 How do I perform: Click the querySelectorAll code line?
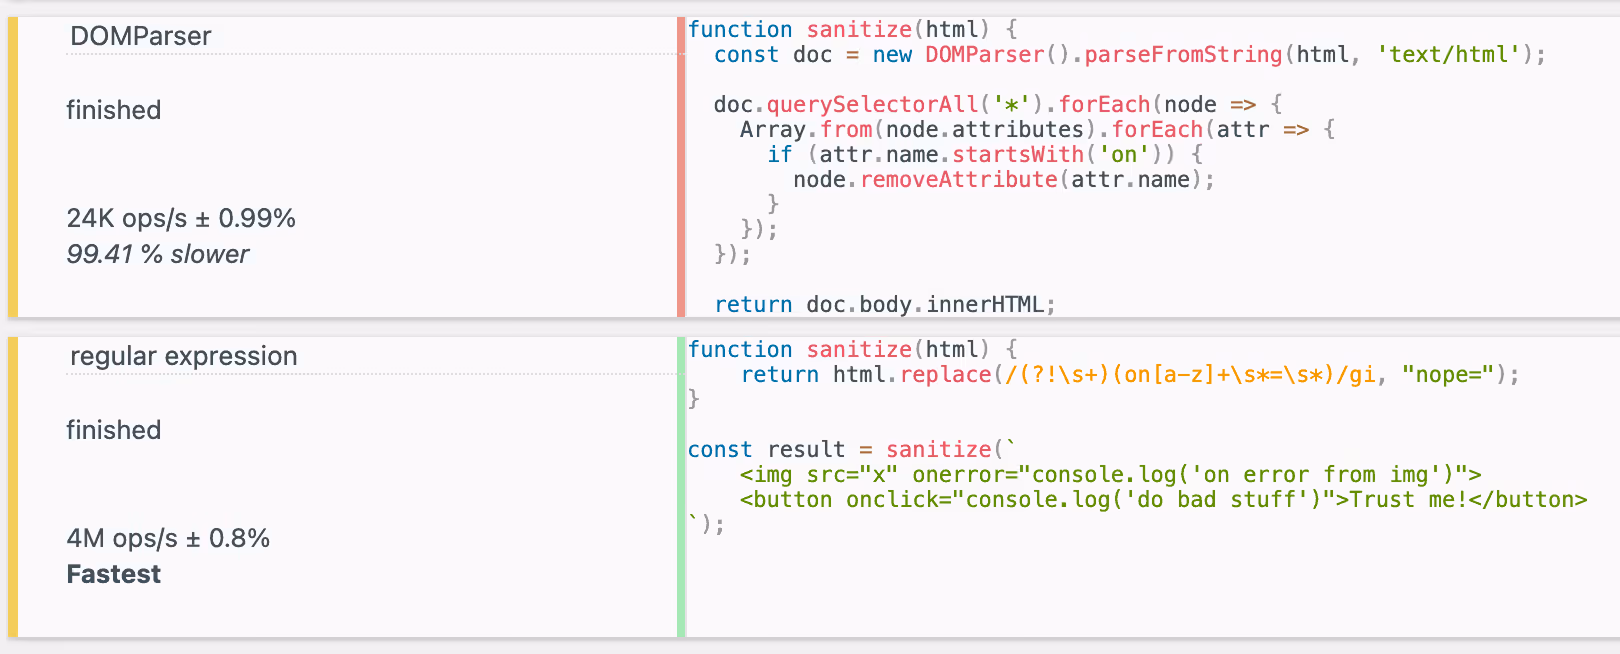click(997, 105)
